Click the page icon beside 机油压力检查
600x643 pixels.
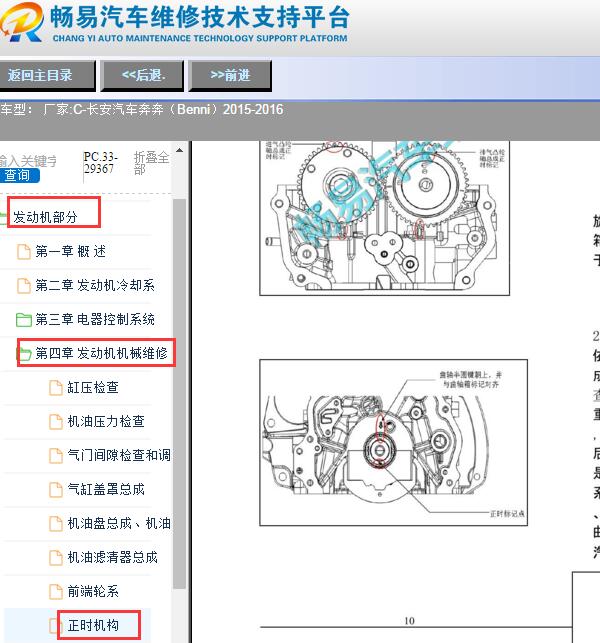55,422
